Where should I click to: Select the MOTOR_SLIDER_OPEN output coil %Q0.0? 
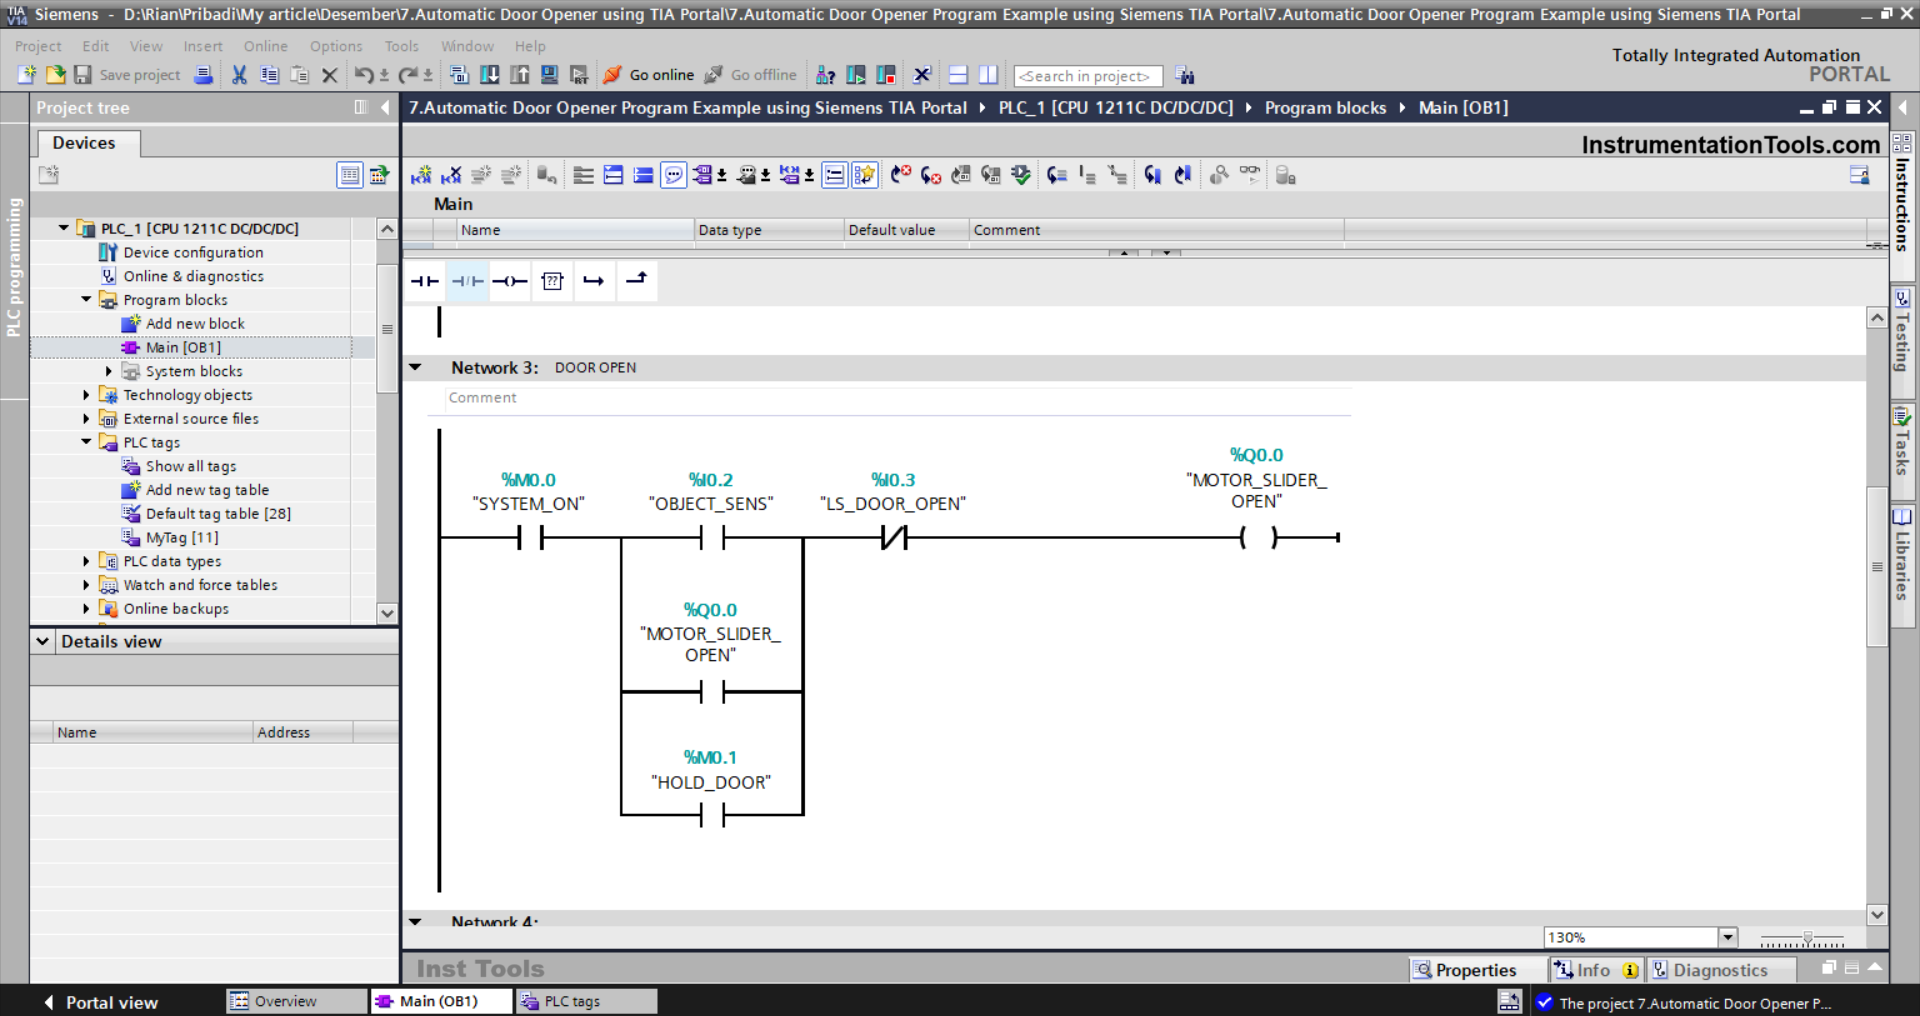[x=1258, y=537]
